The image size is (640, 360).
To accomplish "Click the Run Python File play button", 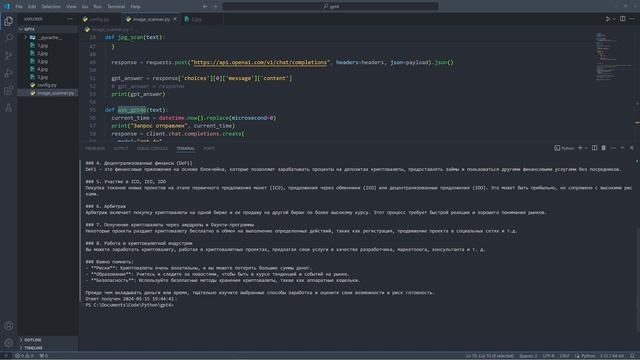I will pyautogui.click(x=608, y=19).
